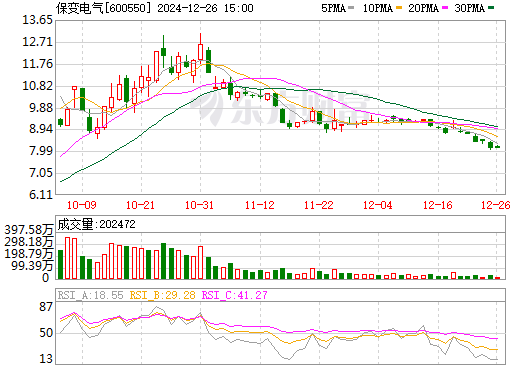Viewport: 520px width, 365px height.
Task: Click the RSI_C:41.27 indicator label
Action: click(x=235, y=295)
